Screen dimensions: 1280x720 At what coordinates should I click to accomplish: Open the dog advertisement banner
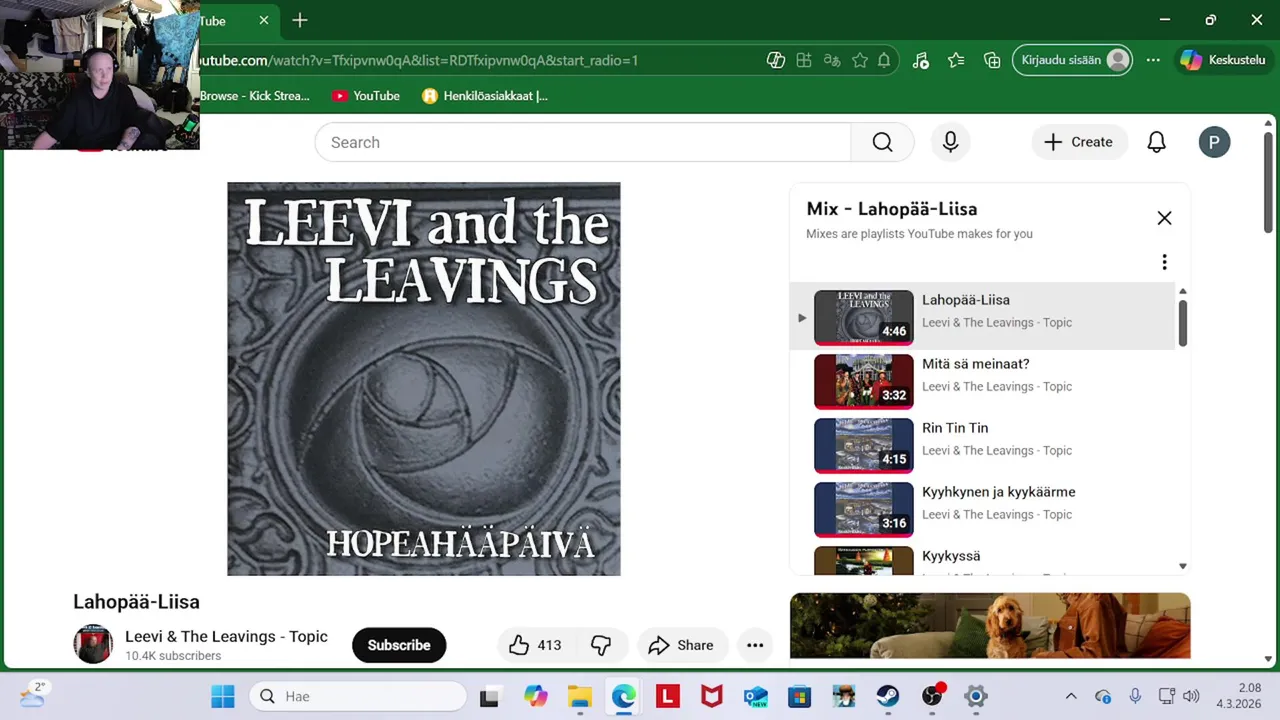(990, 626)
